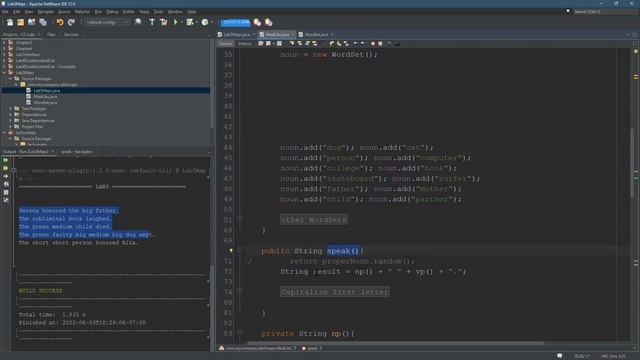Switch to the LabSMaps.java editor tab
Image resolution: width=640 pixels, height=360 pixels.
(236, 35)
